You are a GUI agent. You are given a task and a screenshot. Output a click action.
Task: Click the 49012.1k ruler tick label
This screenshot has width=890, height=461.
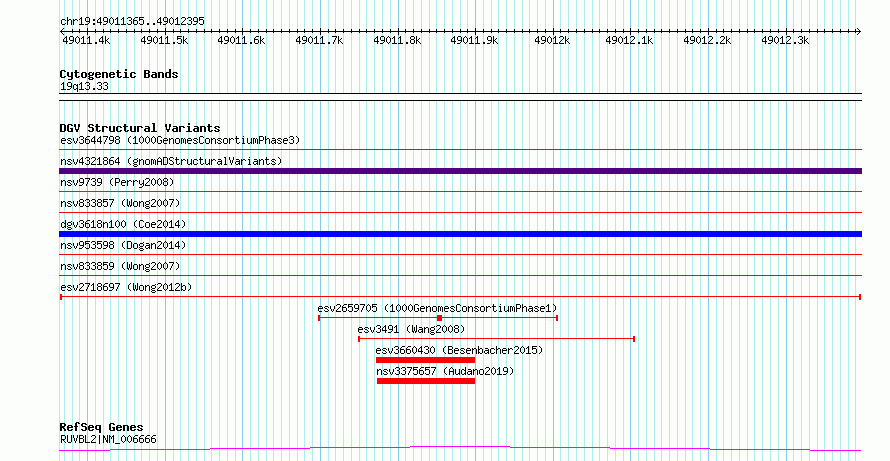pos(629,40)
